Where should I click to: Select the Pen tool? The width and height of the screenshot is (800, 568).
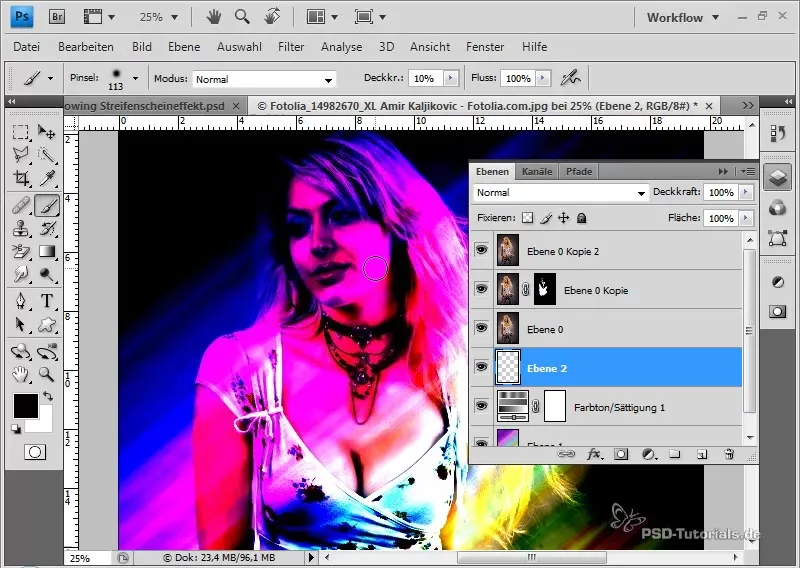click(20, 301)
